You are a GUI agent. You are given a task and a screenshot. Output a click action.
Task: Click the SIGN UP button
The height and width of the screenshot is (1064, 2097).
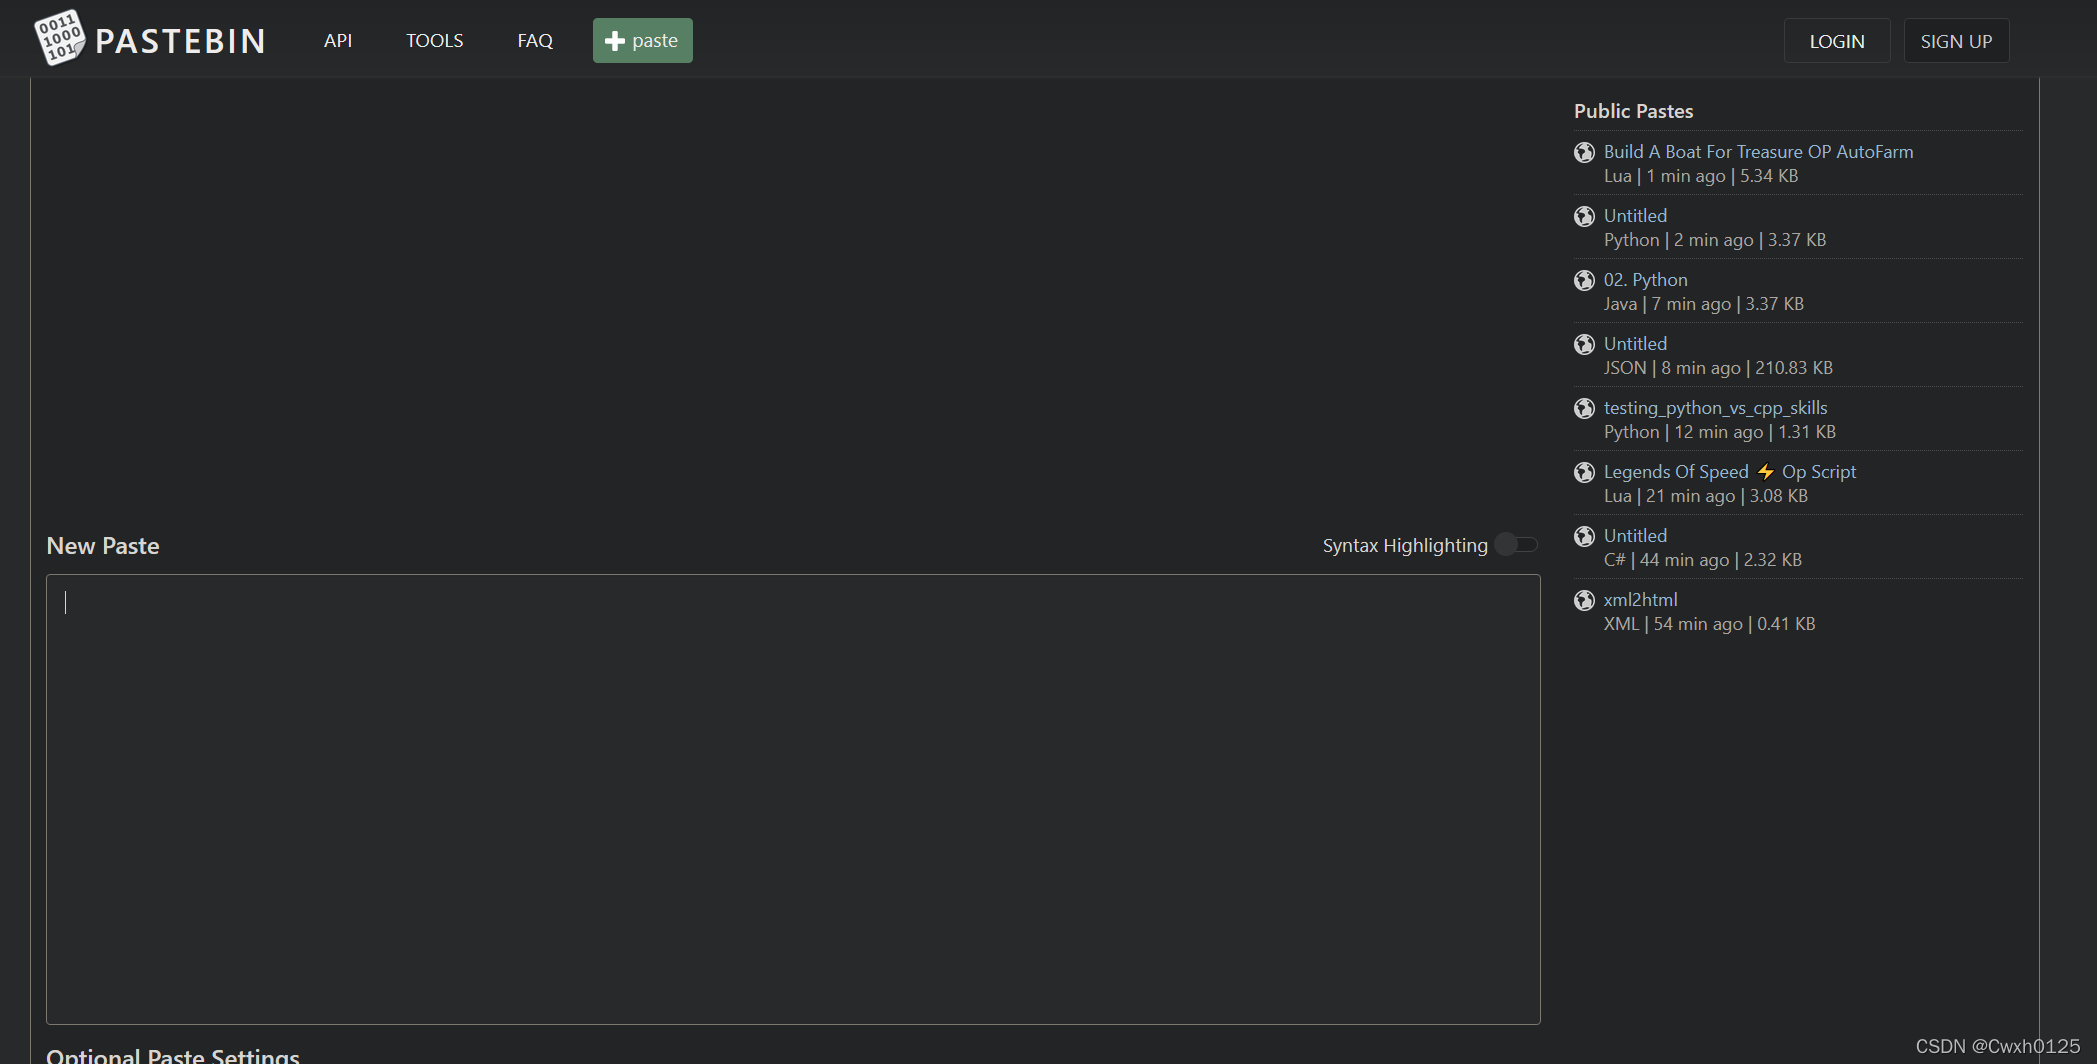click(1956, 41)
